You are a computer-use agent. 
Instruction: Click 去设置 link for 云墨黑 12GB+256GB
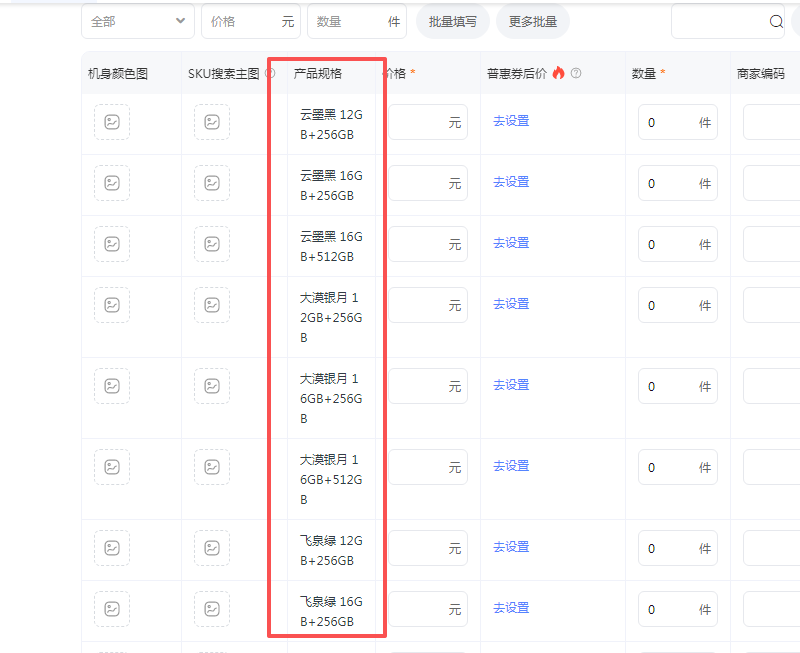(511, 121)
